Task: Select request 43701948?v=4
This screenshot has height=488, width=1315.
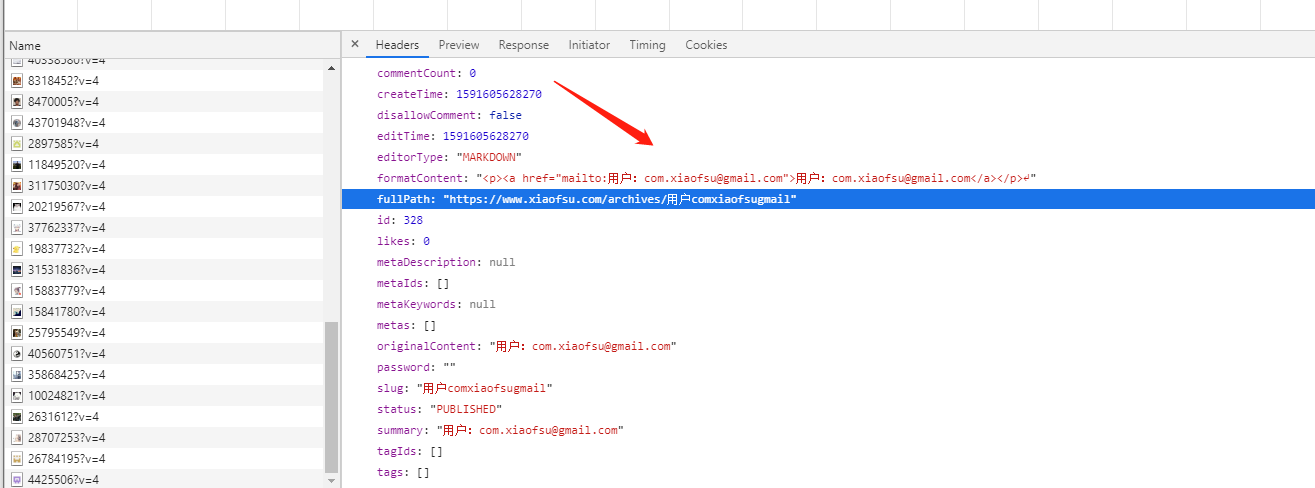Action: tap(162, 122)
